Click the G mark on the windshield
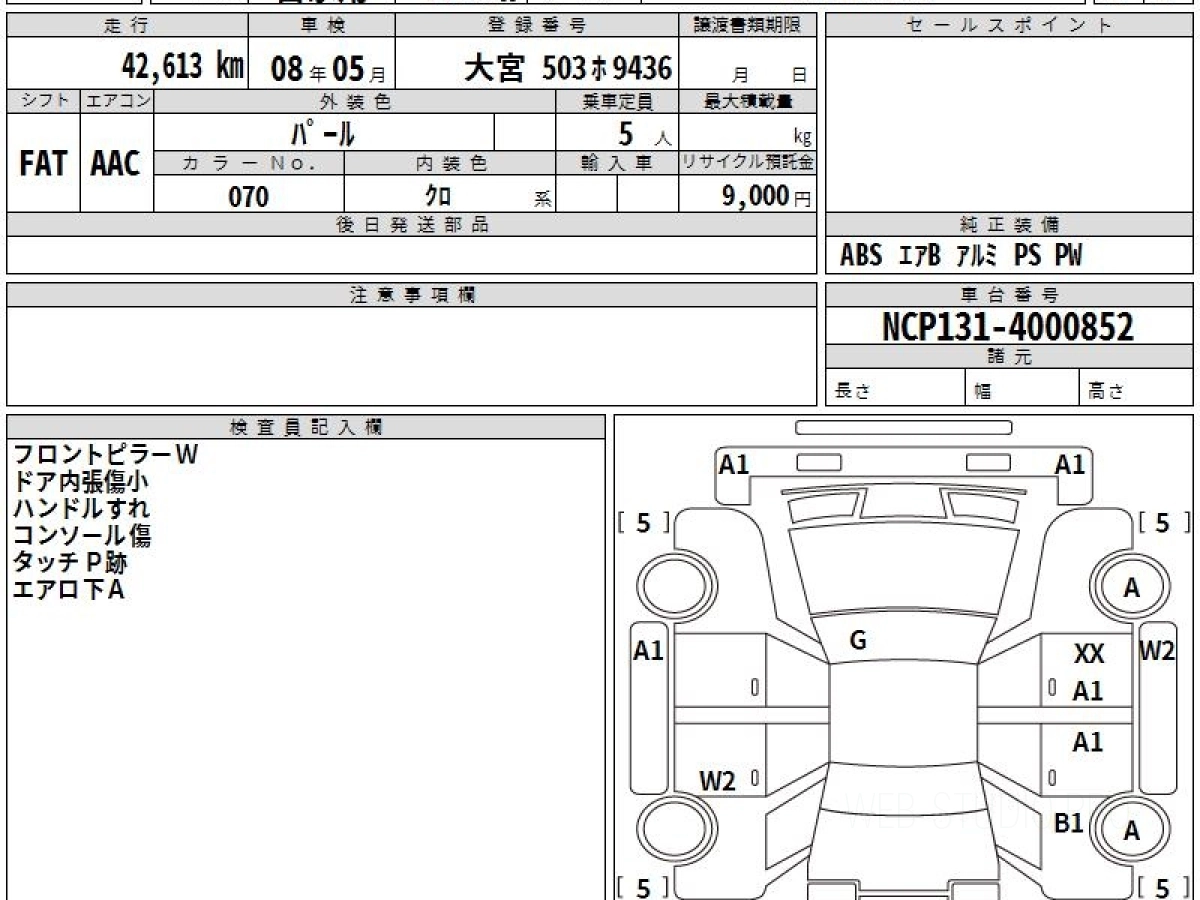 [x=857, y=641]
